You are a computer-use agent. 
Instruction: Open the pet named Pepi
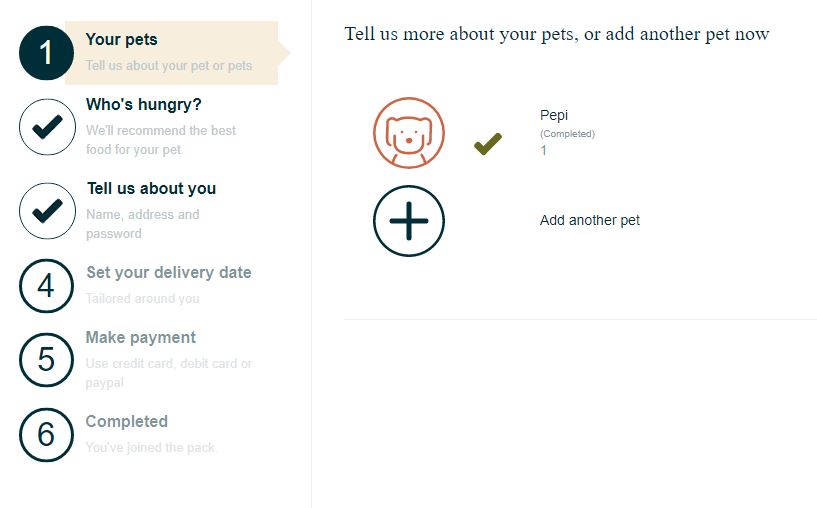554,115
